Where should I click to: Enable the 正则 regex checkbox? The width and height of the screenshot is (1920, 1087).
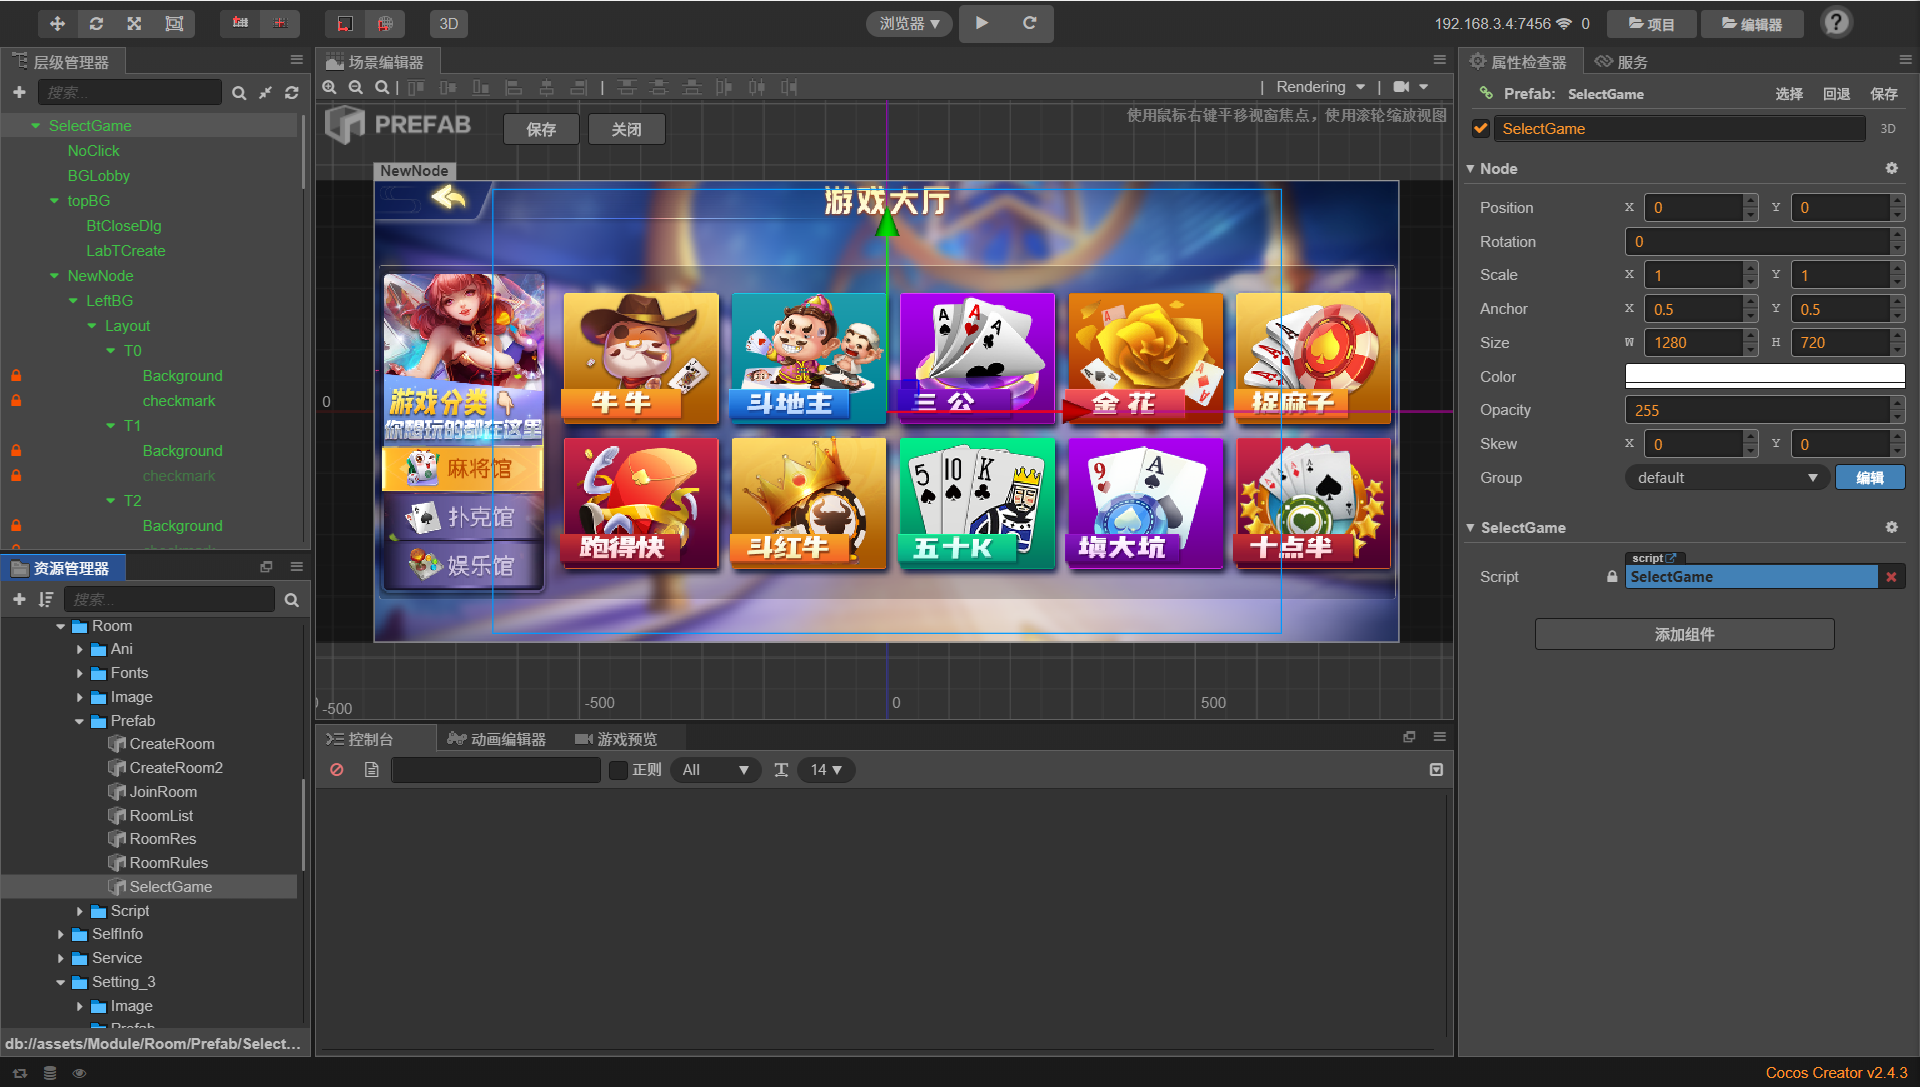tap(618, 770)
